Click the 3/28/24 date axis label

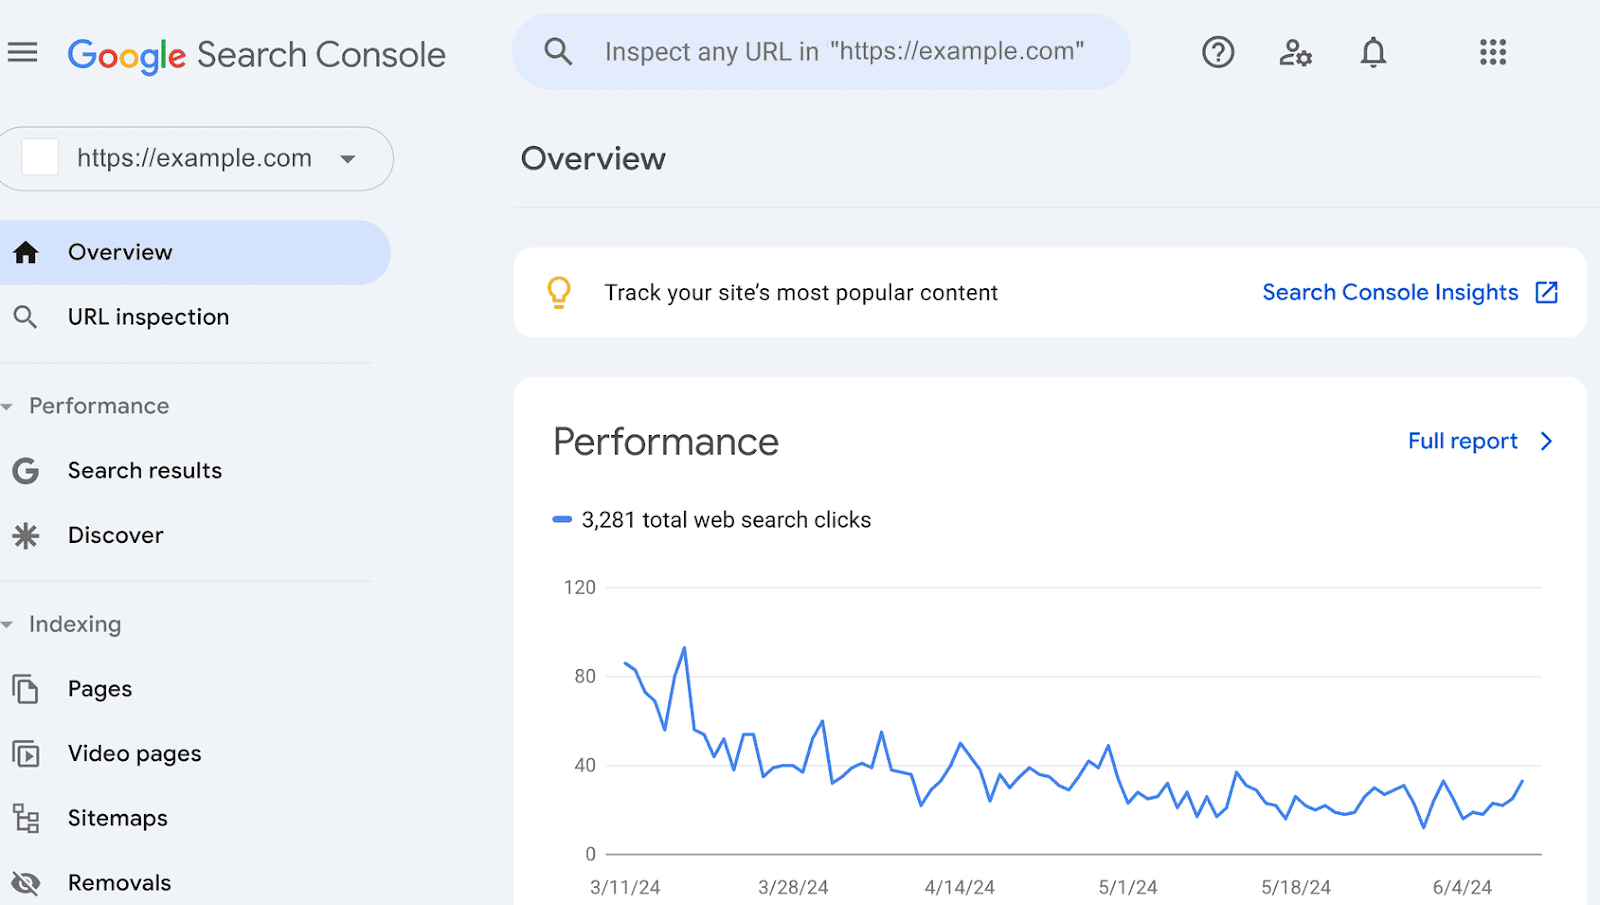(x=793, y=887)
